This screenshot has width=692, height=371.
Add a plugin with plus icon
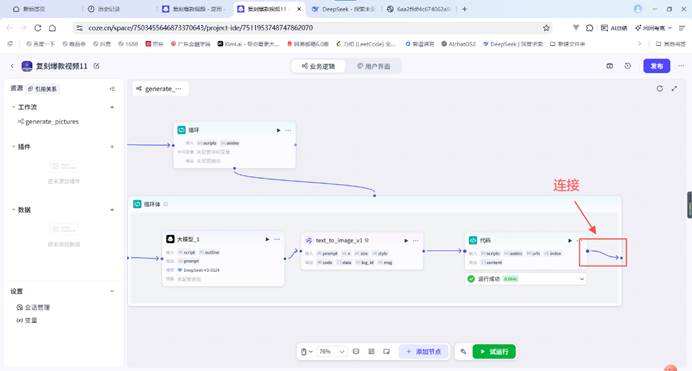[x=112, y=146]
